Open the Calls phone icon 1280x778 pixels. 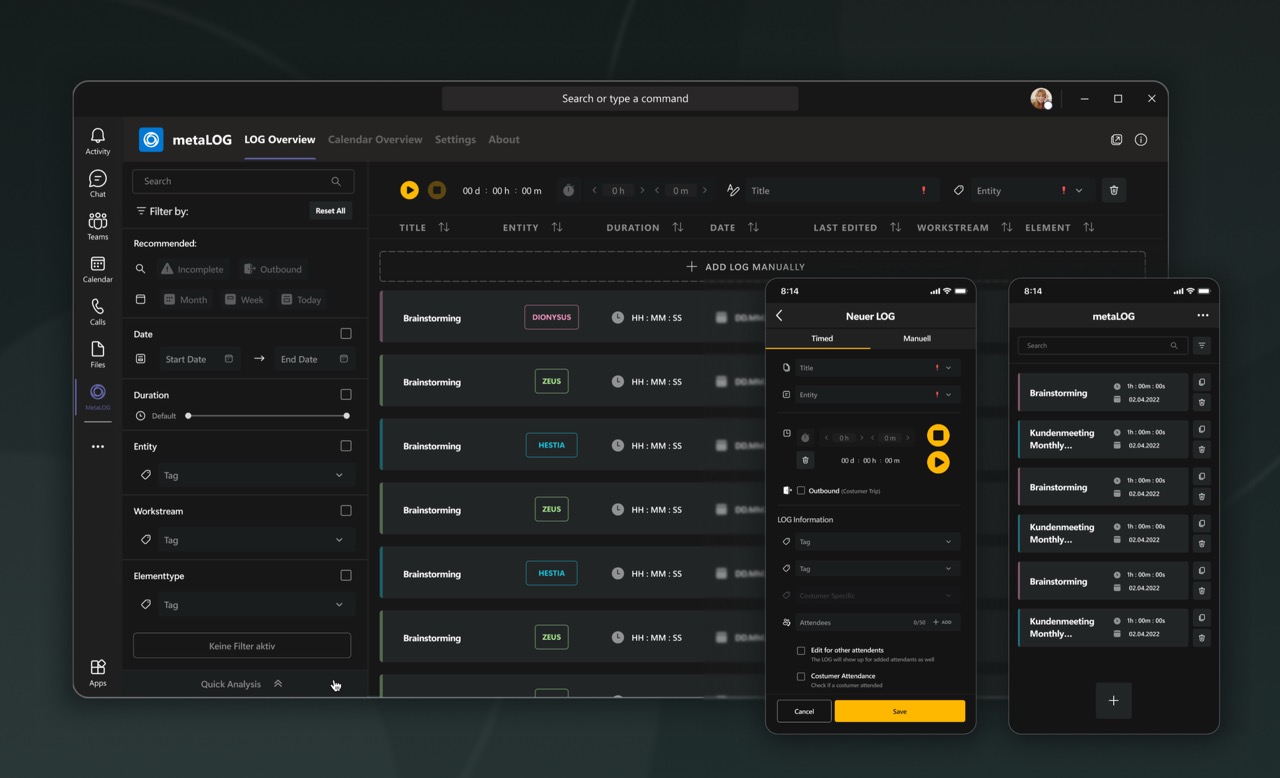(97, 311)
